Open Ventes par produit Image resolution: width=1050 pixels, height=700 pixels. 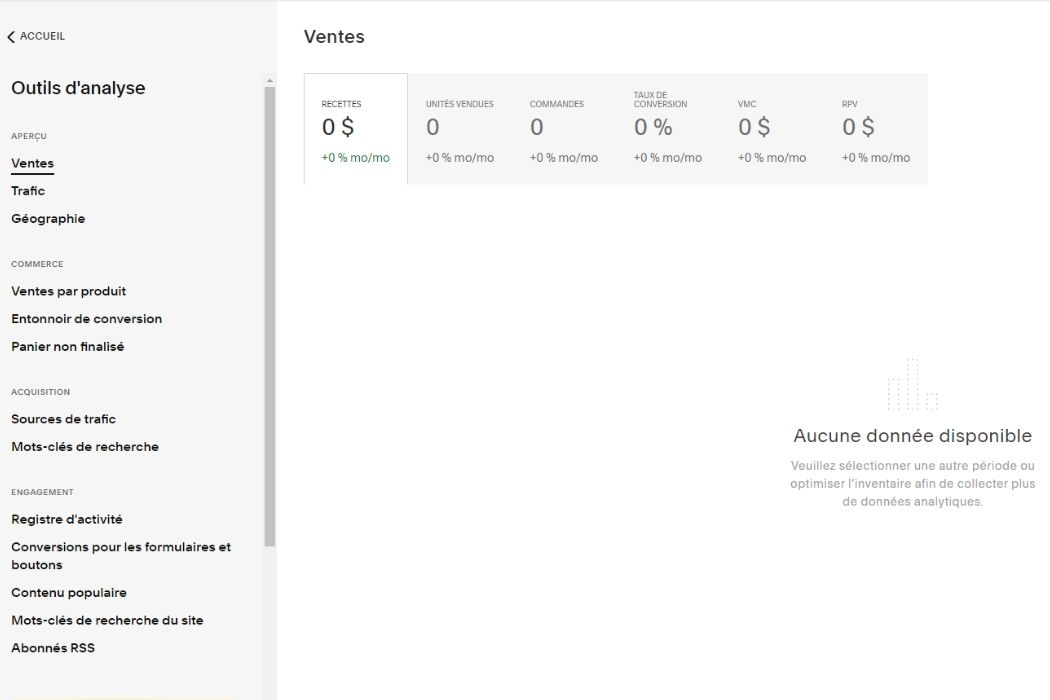[67, 291]
